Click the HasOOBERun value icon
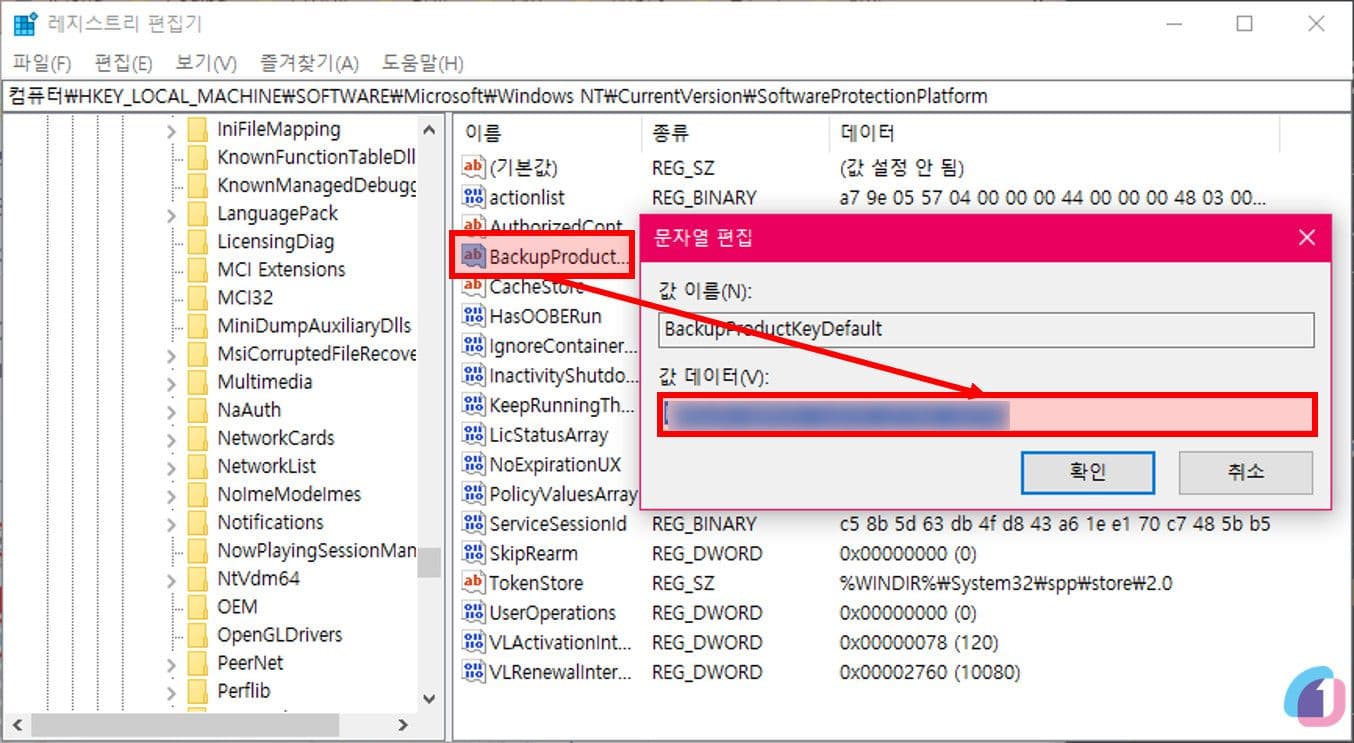This screenshot has height=743, width=1354. tap(473, 316)
